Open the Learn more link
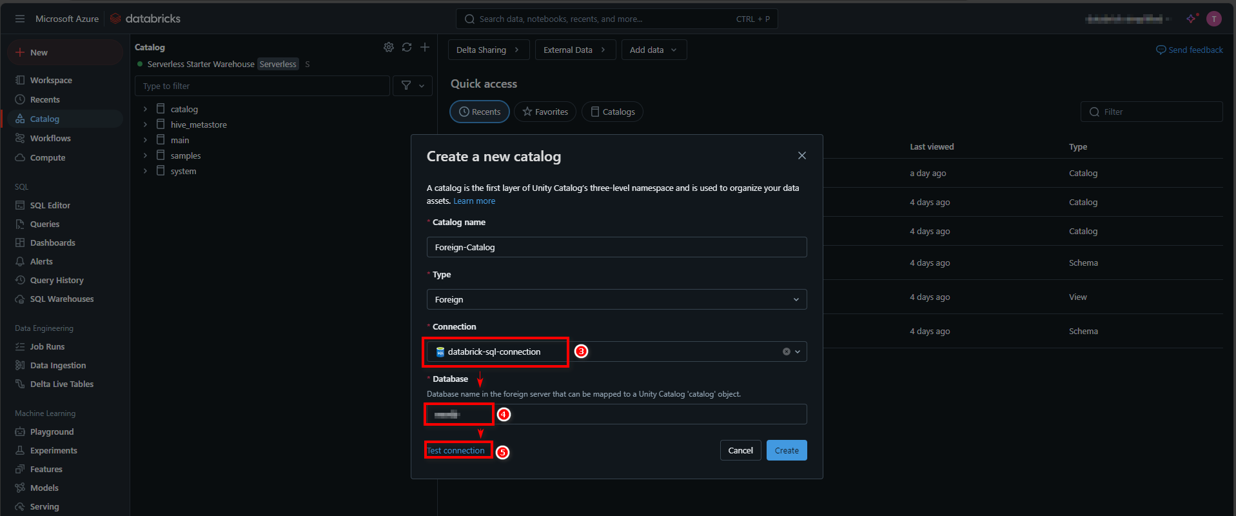 [474, 201]
